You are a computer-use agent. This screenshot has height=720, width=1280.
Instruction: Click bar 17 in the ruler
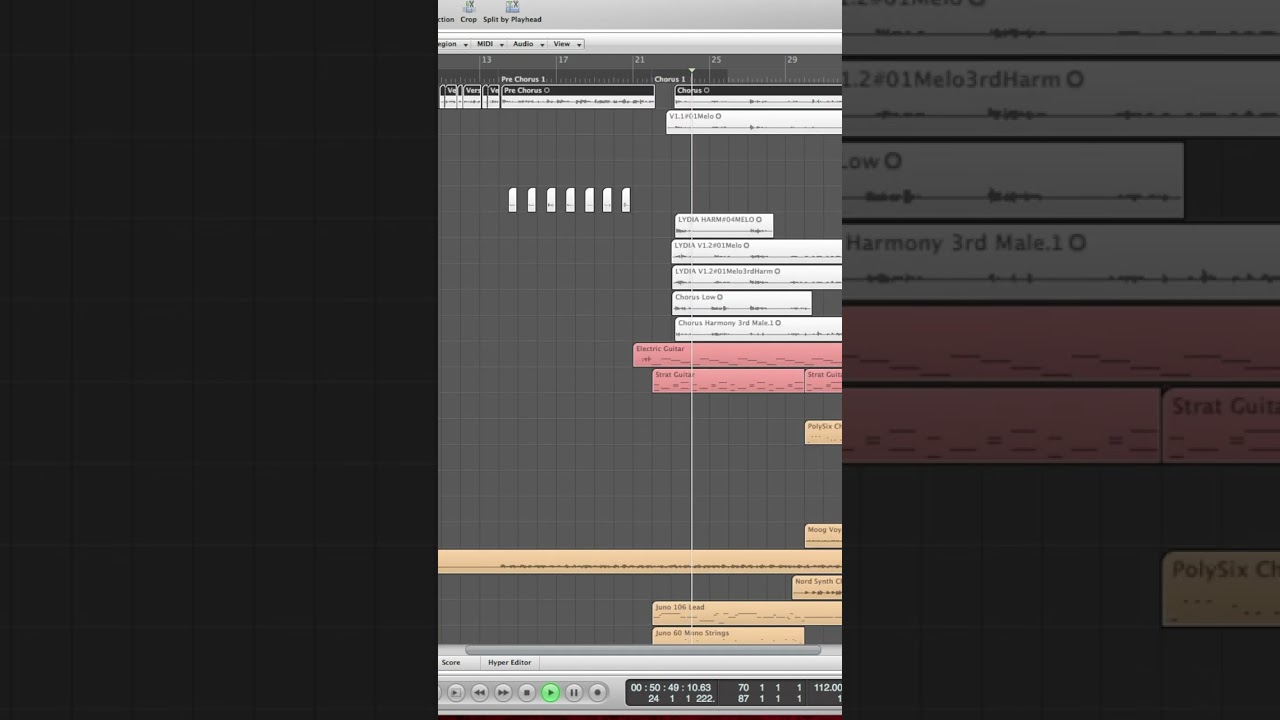coord(563,60)
